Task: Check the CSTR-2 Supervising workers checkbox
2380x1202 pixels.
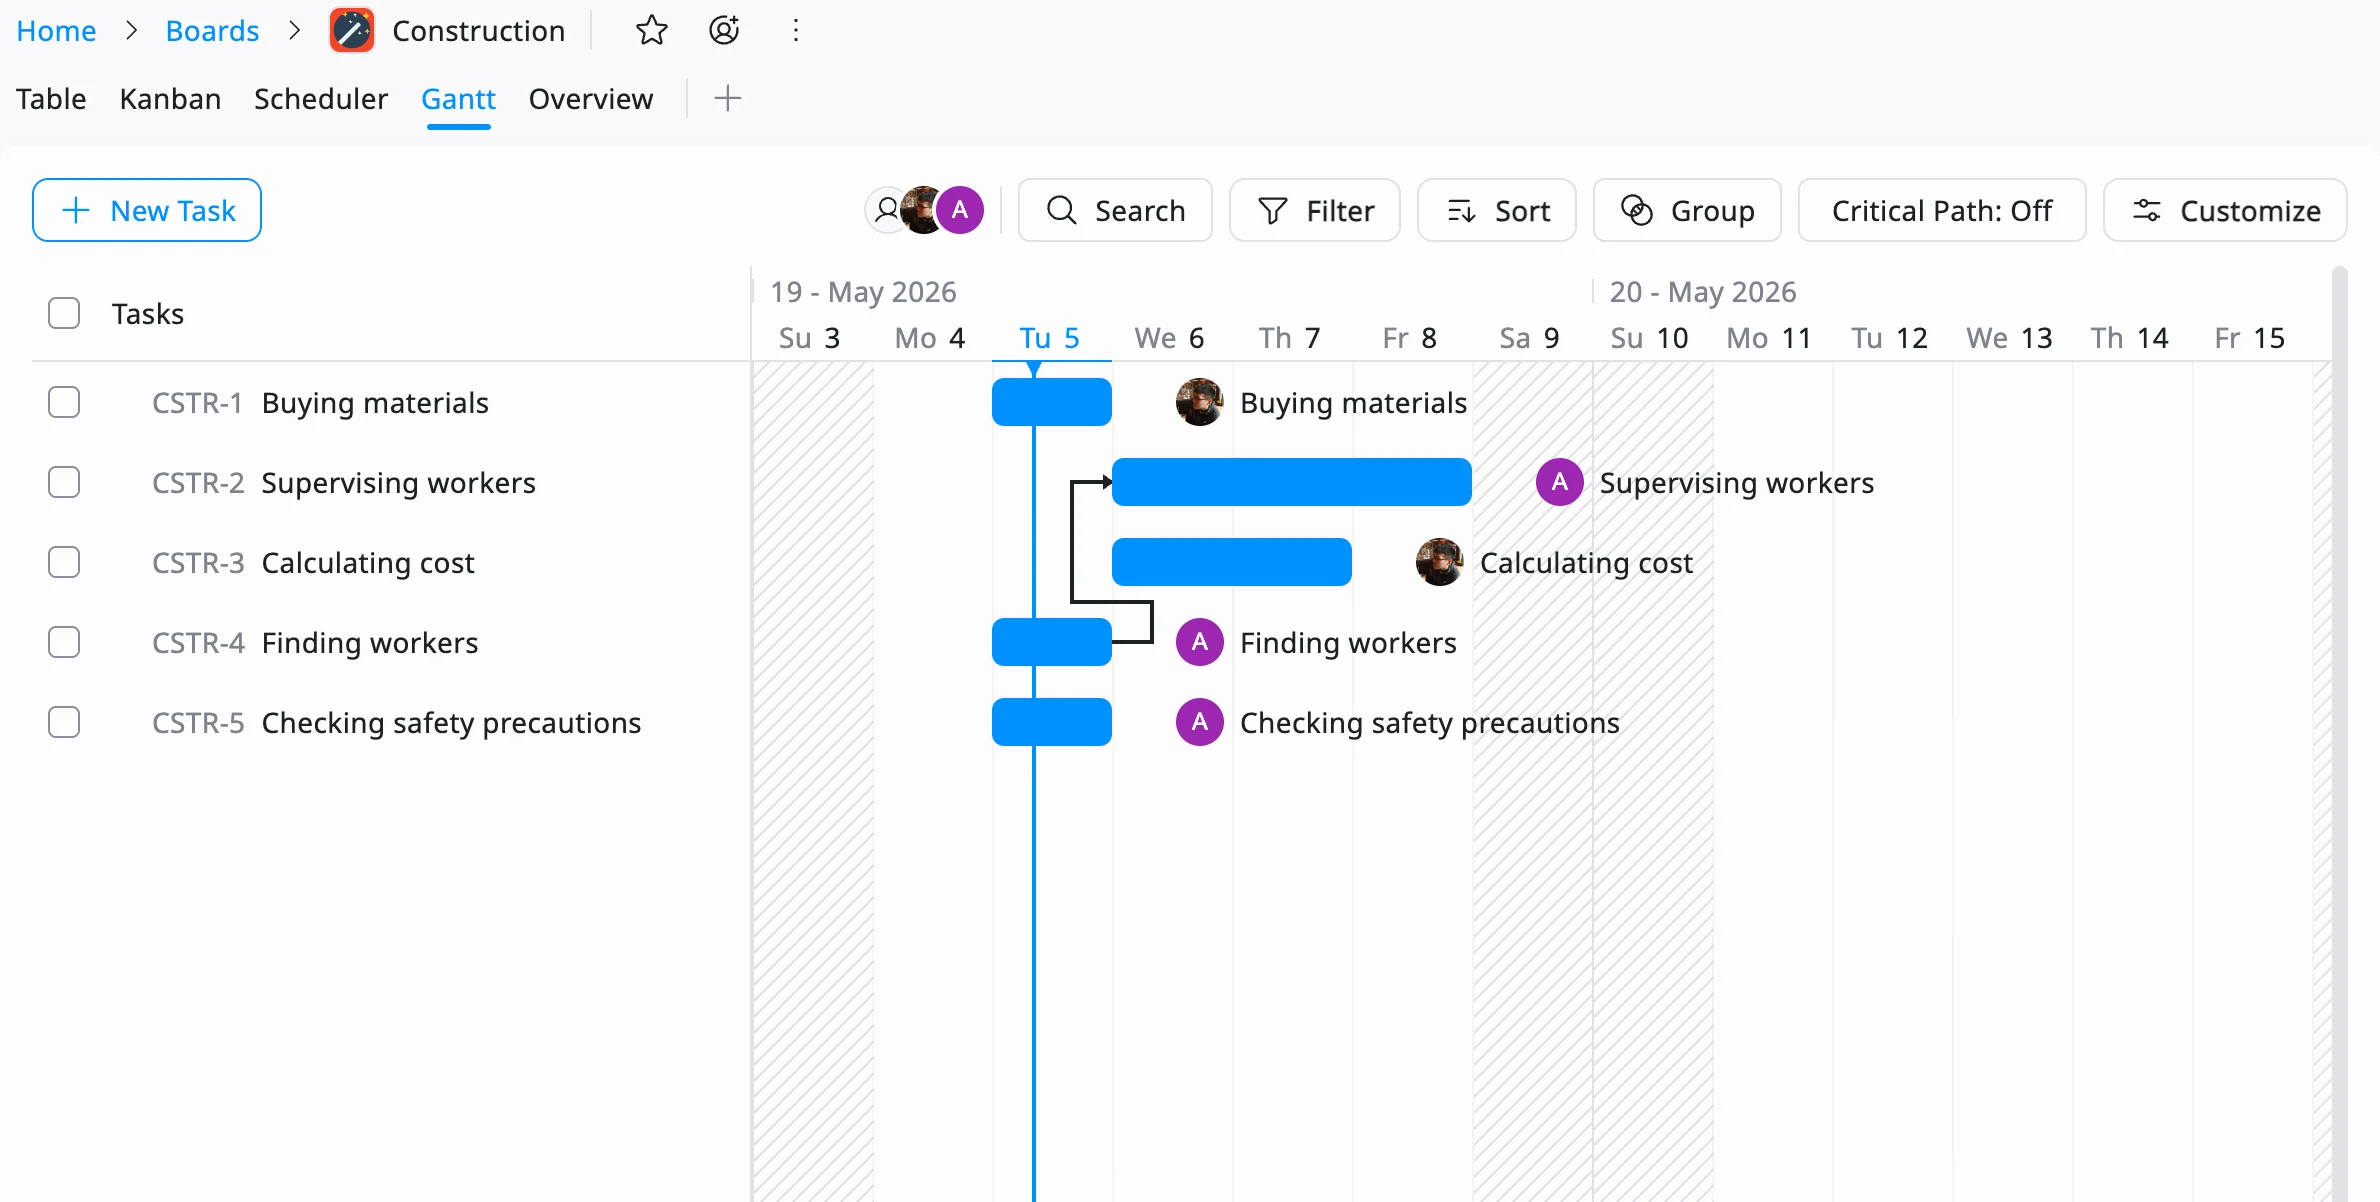Action: pyautogui.click(x=64, y=482)
